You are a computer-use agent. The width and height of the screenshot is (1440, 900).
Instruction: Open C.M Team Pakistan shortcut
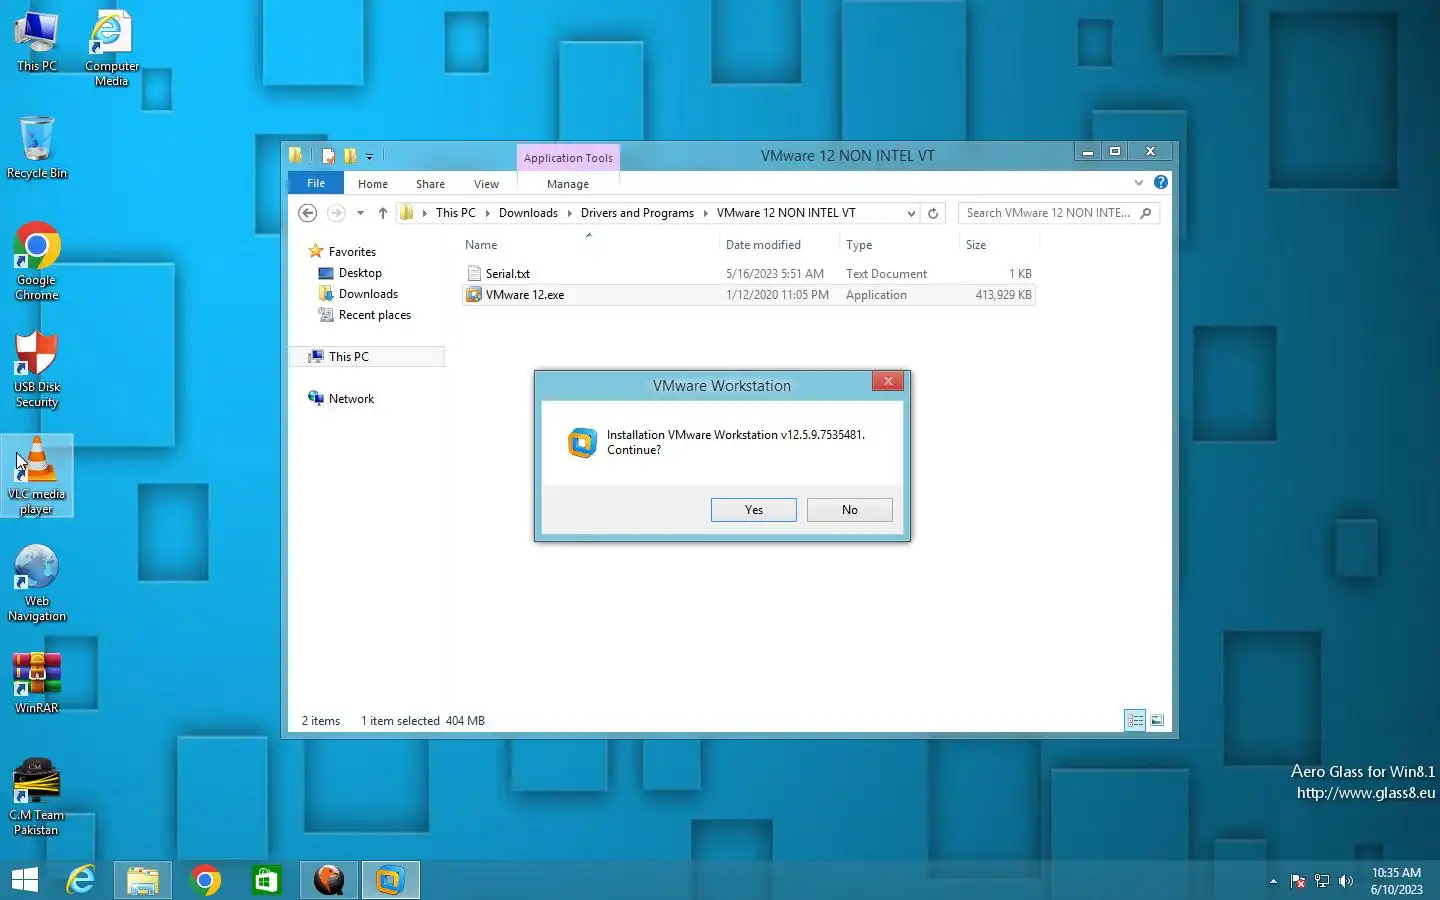pyautogui.click(x=37, y=797)
